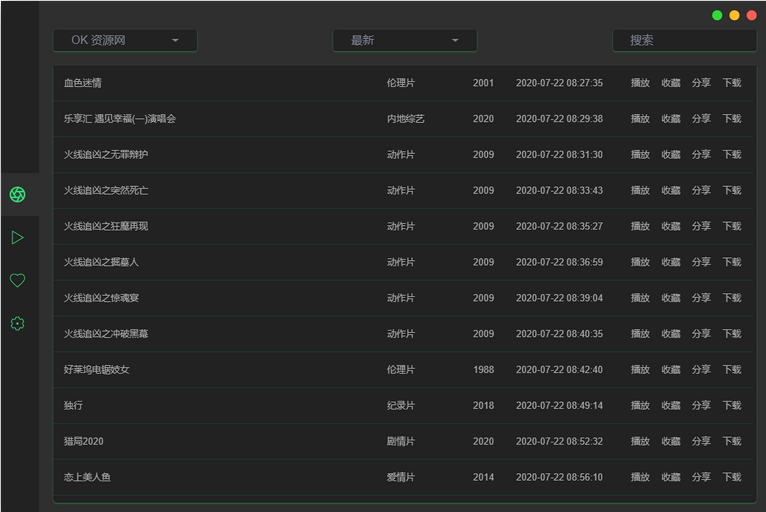Image resolution: width=766 pixels, height=512 pixels.
Task: Click 收藏 for 火线追凶之狂魔再现
Action: tap(671, 226)
